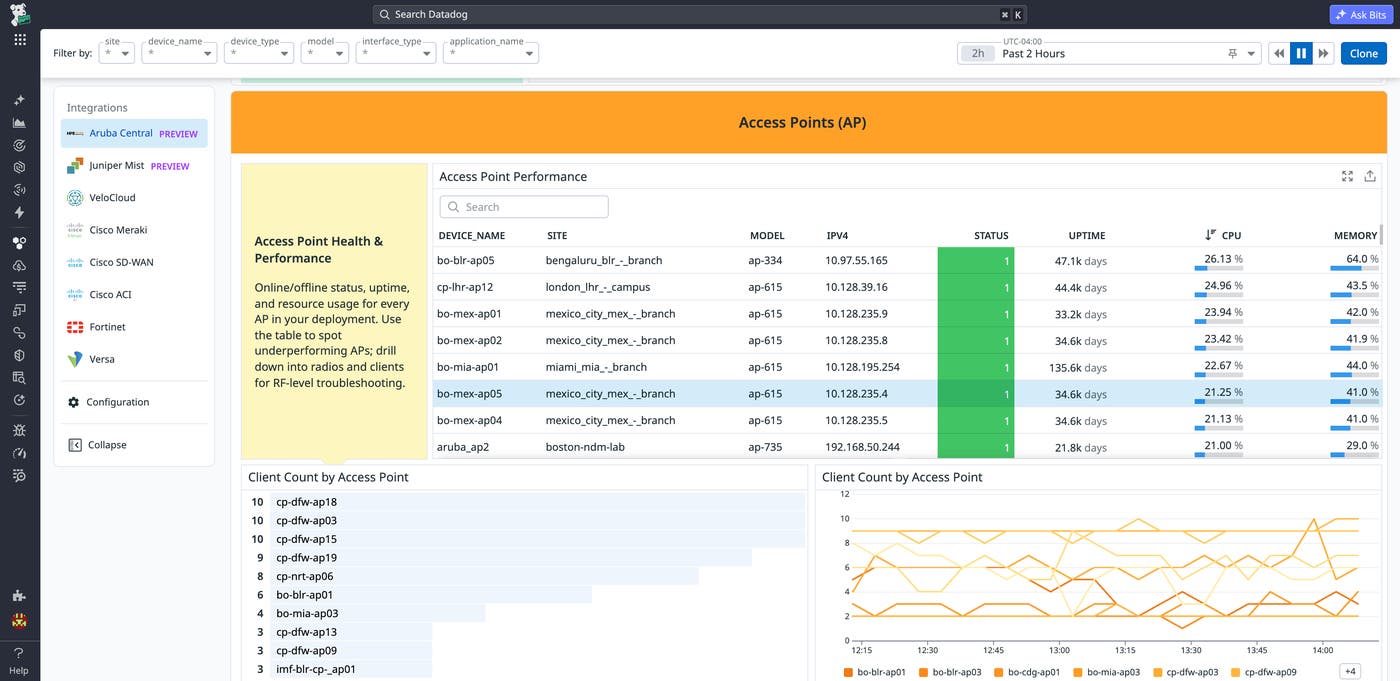Screen dimensions: 1400x681
Task: Open the model filter dropdown
Action: point(325,53)
